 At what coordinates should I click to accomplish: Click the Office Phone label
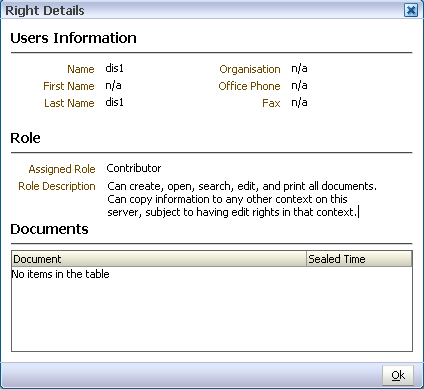click(249, 86)
